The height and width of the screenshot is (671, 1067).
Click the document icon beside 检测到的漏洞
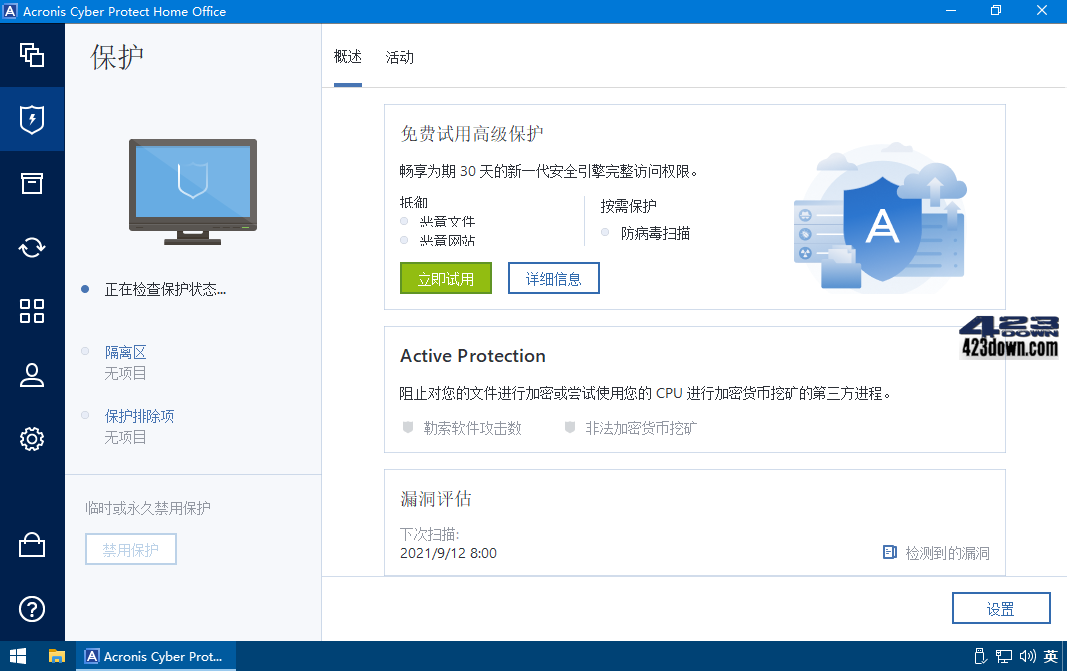click(x=888, y=552)
